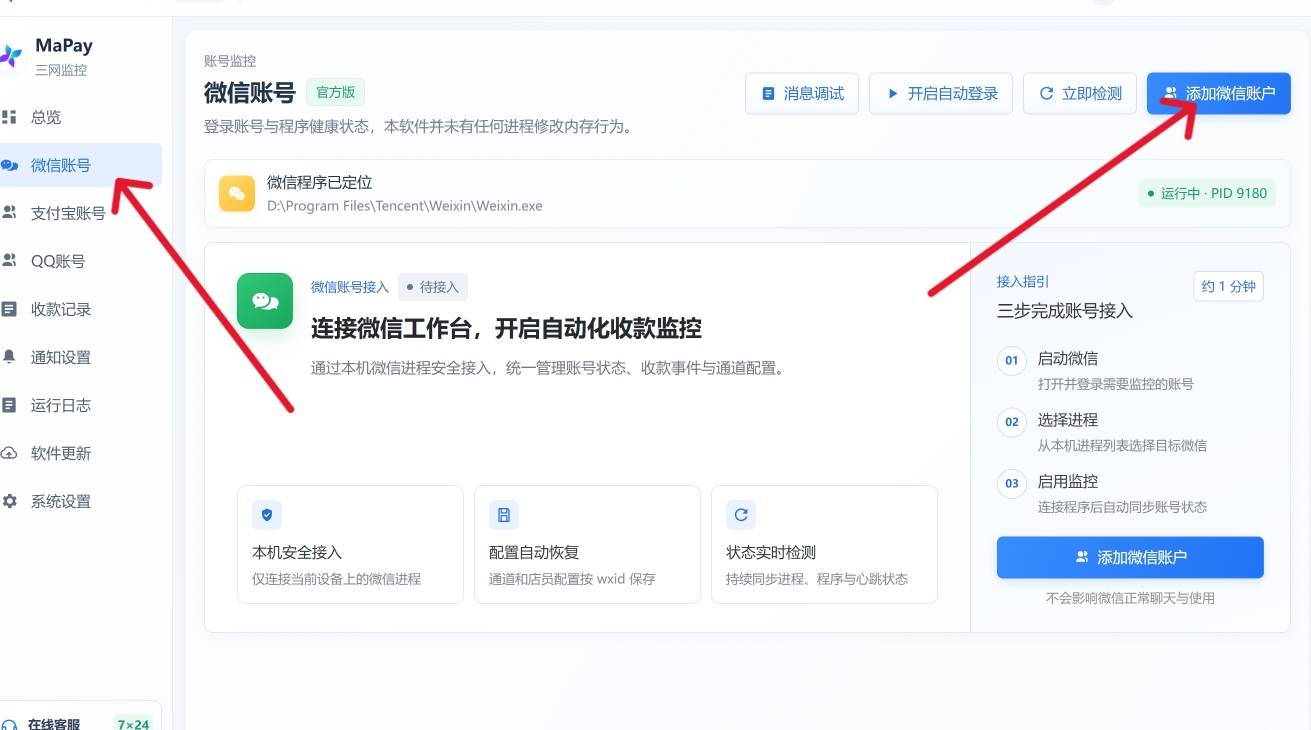Open the 微信账号 sidebar menu item
The height and width of the screenshot is (730, 1311).
[80, 165]
